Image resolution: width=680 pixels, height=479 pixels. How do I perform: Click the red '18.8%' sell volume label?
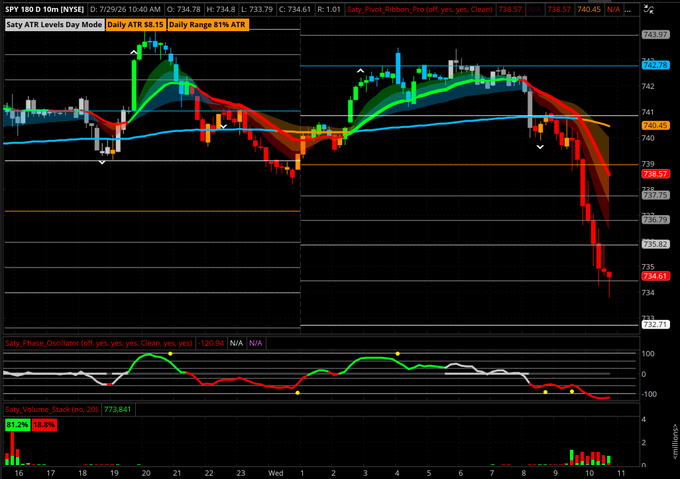point(44,425)
